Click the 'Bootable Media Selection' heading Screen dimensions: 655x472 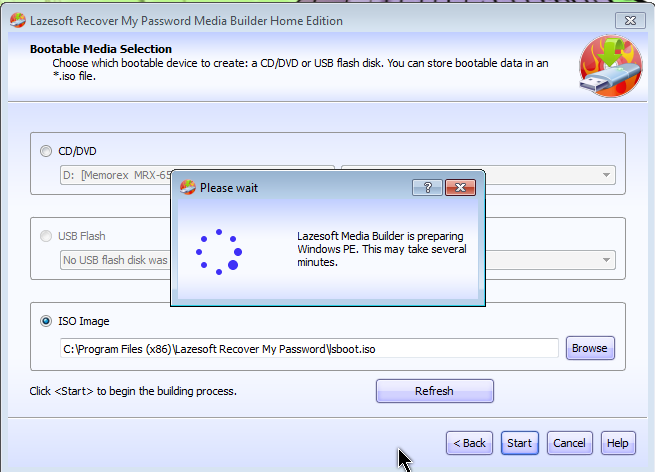point(101,49)
